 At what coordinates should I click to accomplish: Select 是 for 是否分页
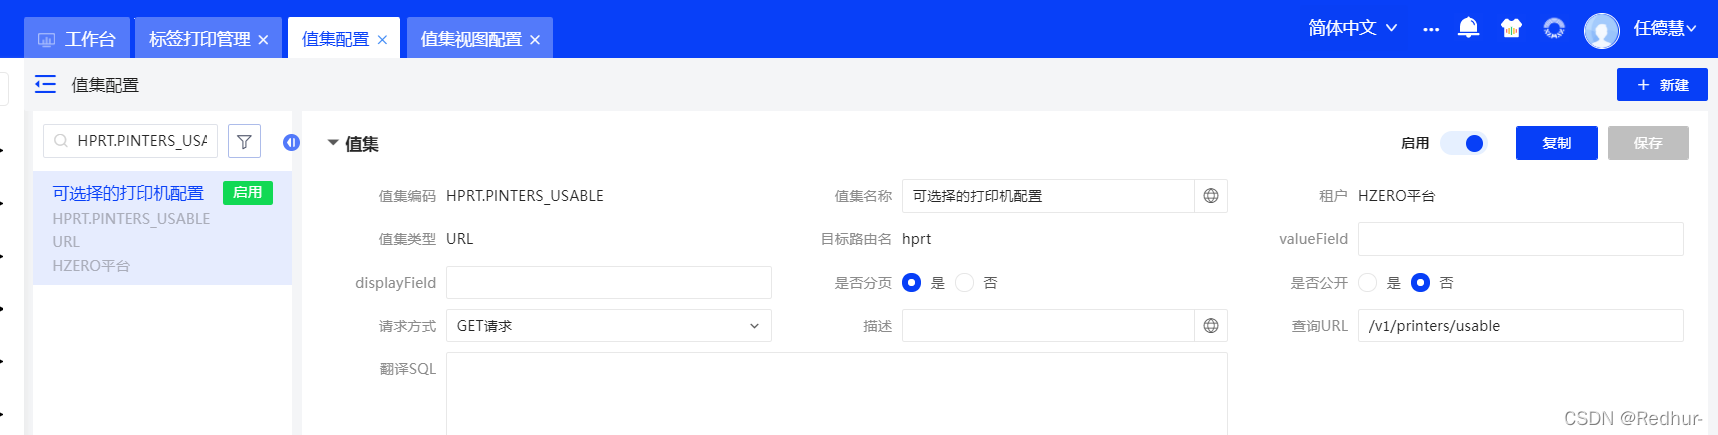pos(911,283)
